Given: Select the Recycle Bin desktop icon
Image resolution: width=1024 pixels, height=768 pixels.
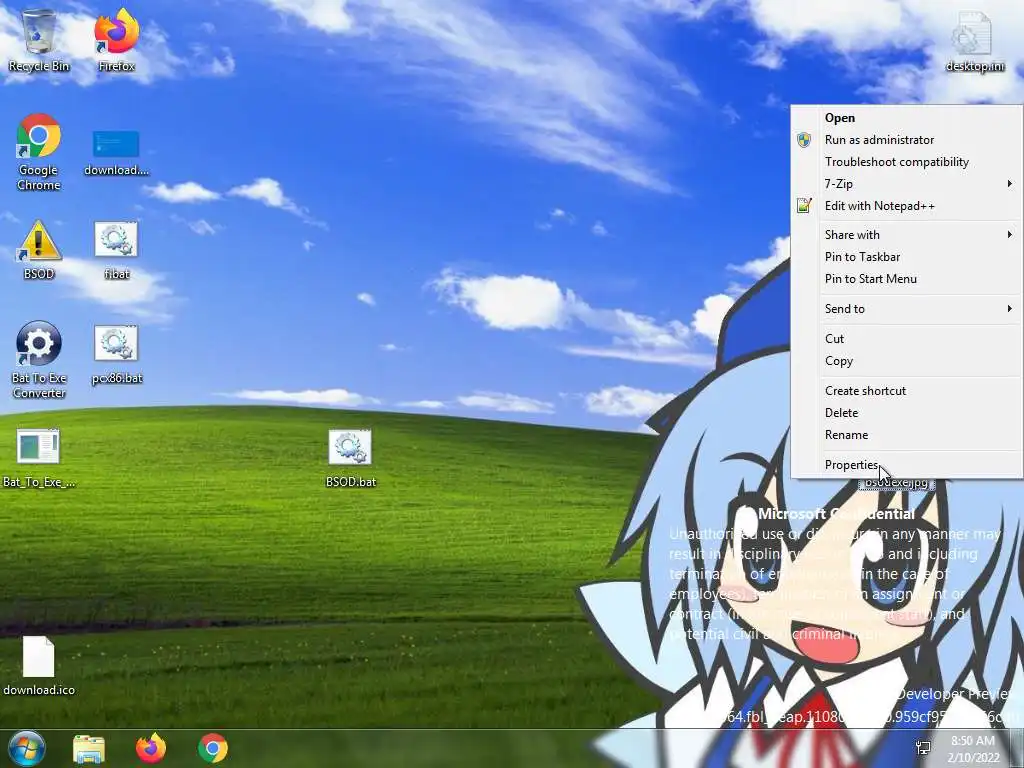Looking at the screenshot, I should pos(39,40).
